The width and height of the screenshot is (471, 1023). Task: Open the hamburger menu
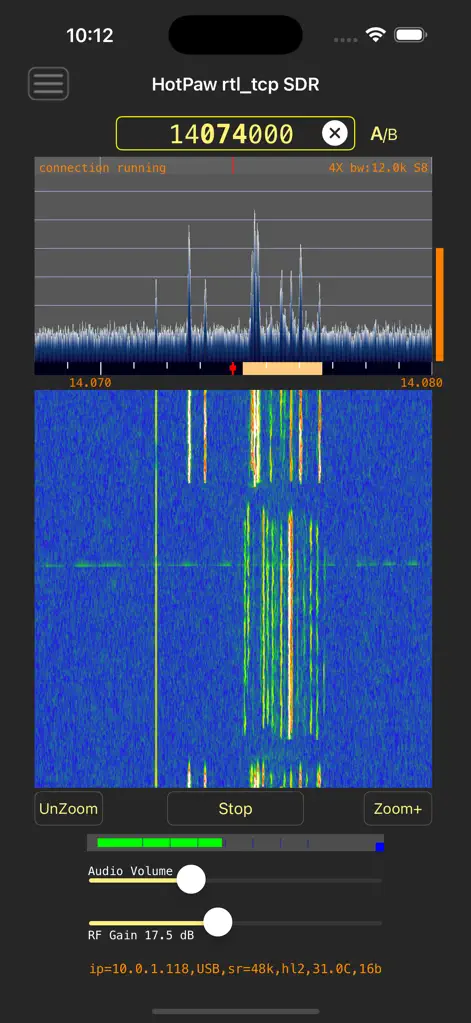coord(48,84)
